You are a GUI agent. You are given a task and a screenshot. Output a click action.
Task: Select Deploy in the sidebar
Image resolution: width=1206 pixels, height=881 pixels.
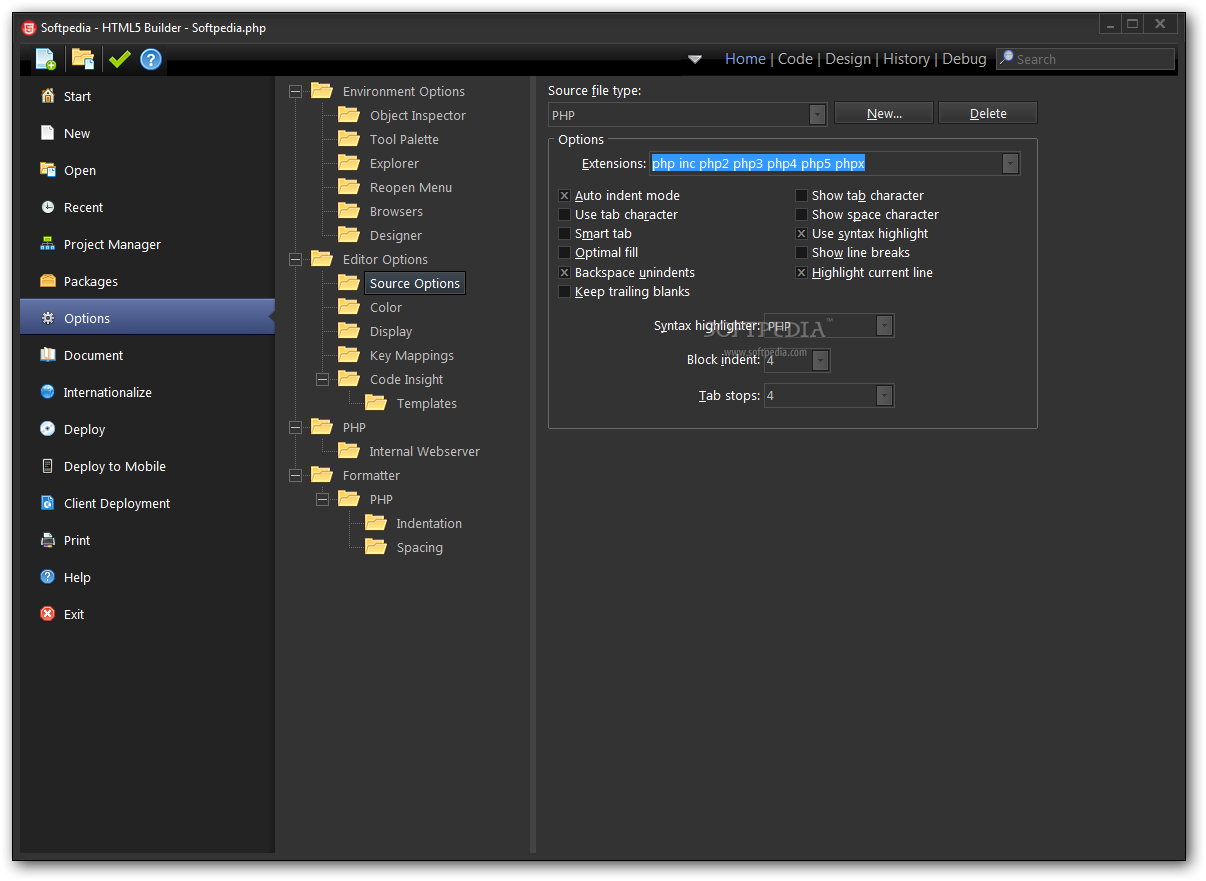(x=147, y=430)
